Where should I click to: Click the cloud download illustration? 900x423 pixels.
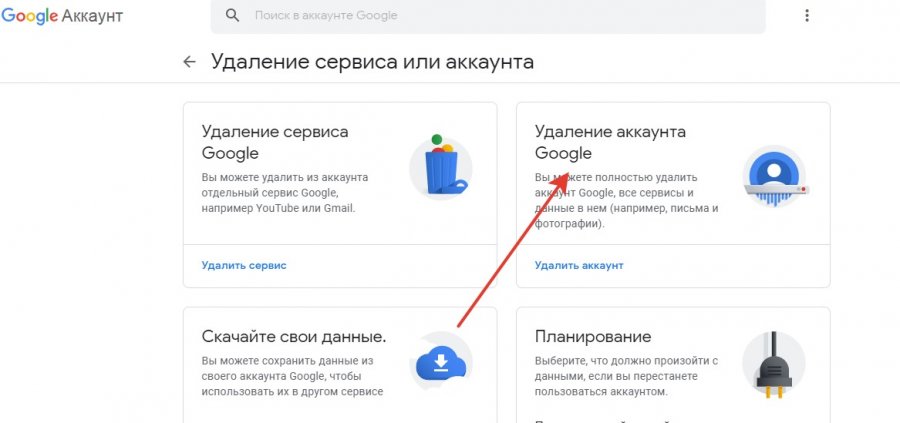[x=441, y=363]
